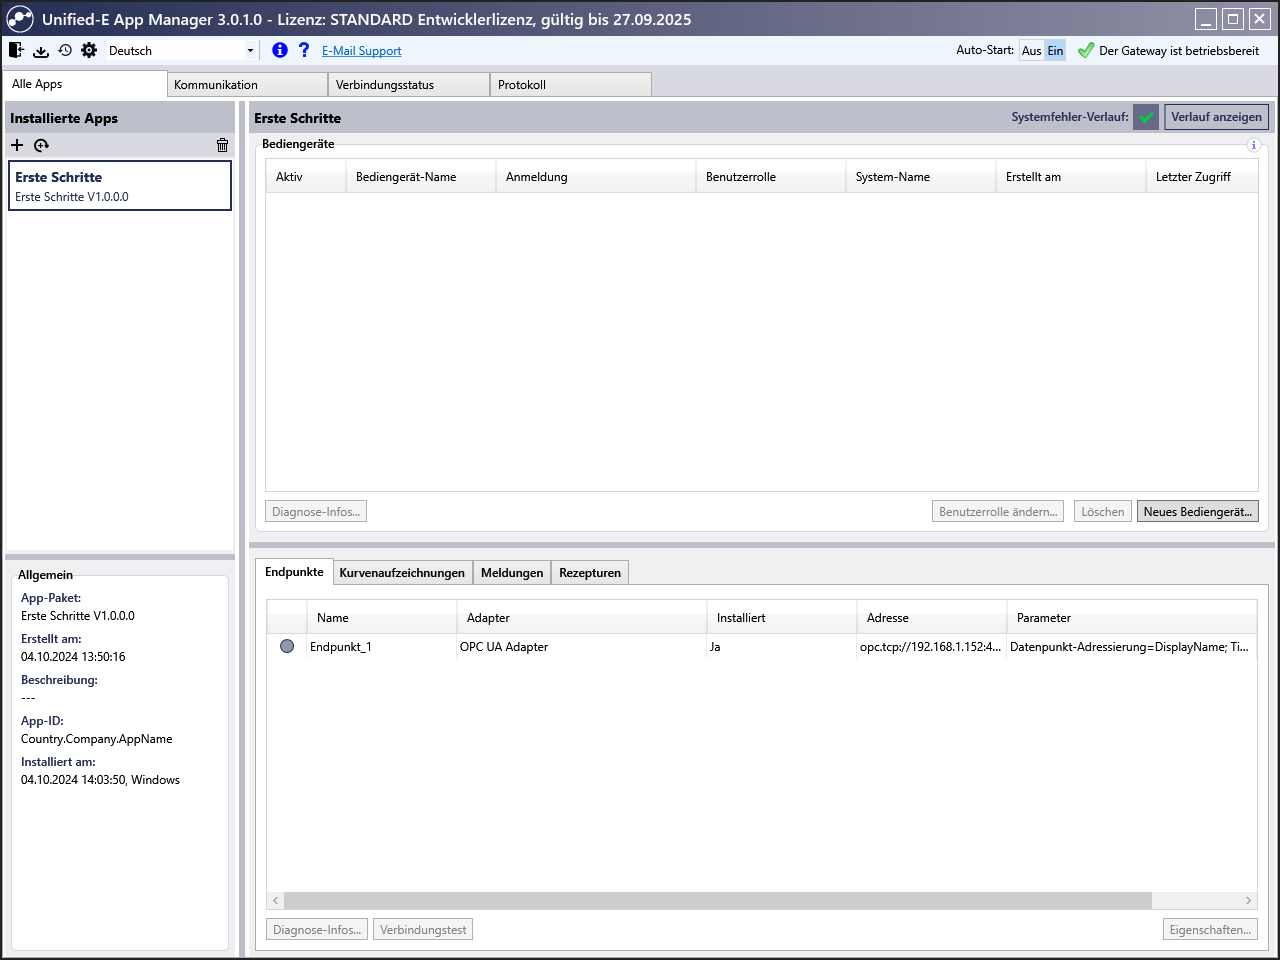Click the Benutzerrolle ändern... button
Image resolution: width=1280 pixels, height=960 pixels.
click(998, 511)
